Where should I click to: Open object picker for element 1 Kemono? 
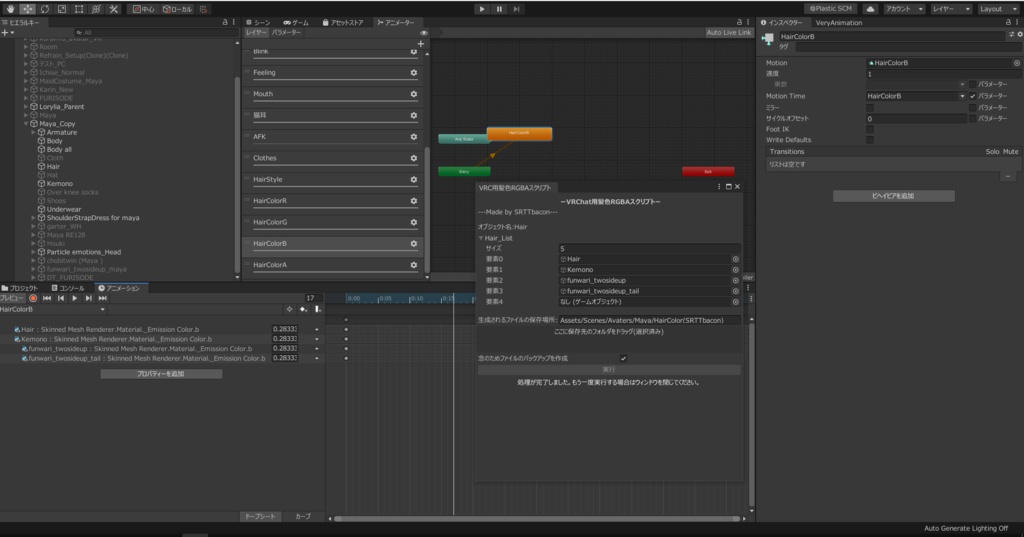735,270
